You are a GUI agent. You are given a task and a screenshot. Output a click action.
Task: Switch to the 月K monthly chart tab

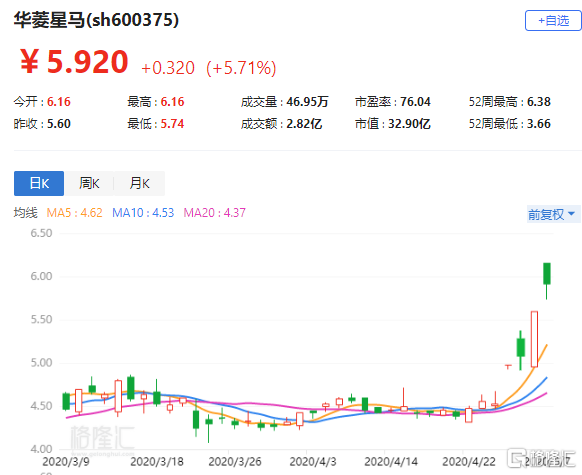pyautogui.click(x=140, y=183)
